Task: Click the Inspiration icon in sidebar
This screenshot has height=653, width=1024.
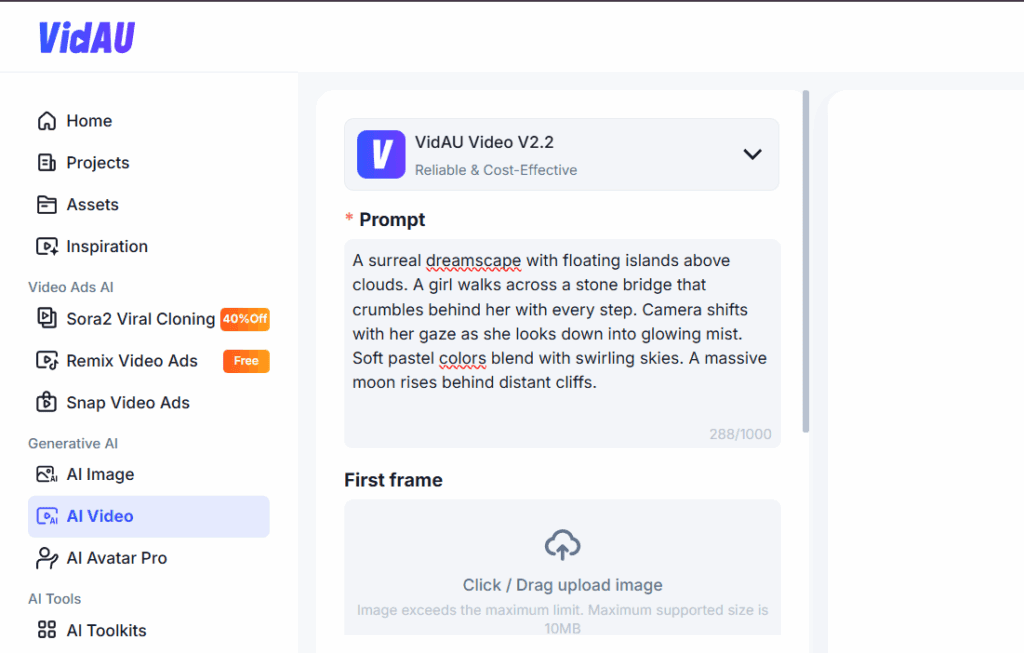Action: (46, 247)
